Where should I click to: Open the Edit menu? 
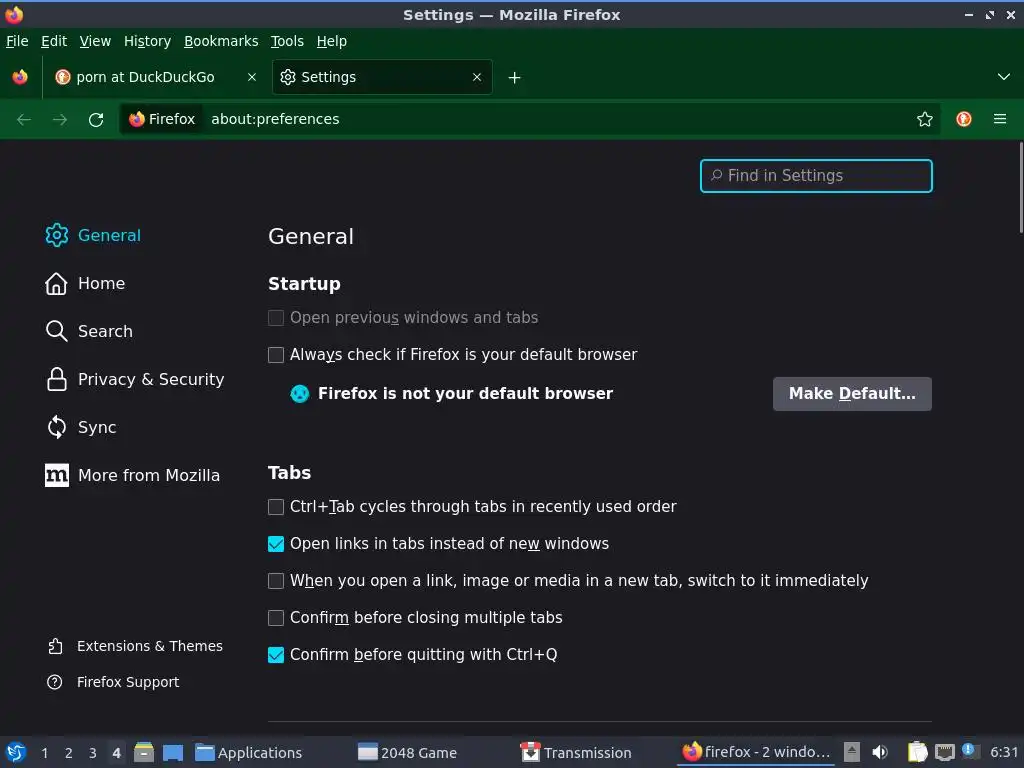point(54,41)
